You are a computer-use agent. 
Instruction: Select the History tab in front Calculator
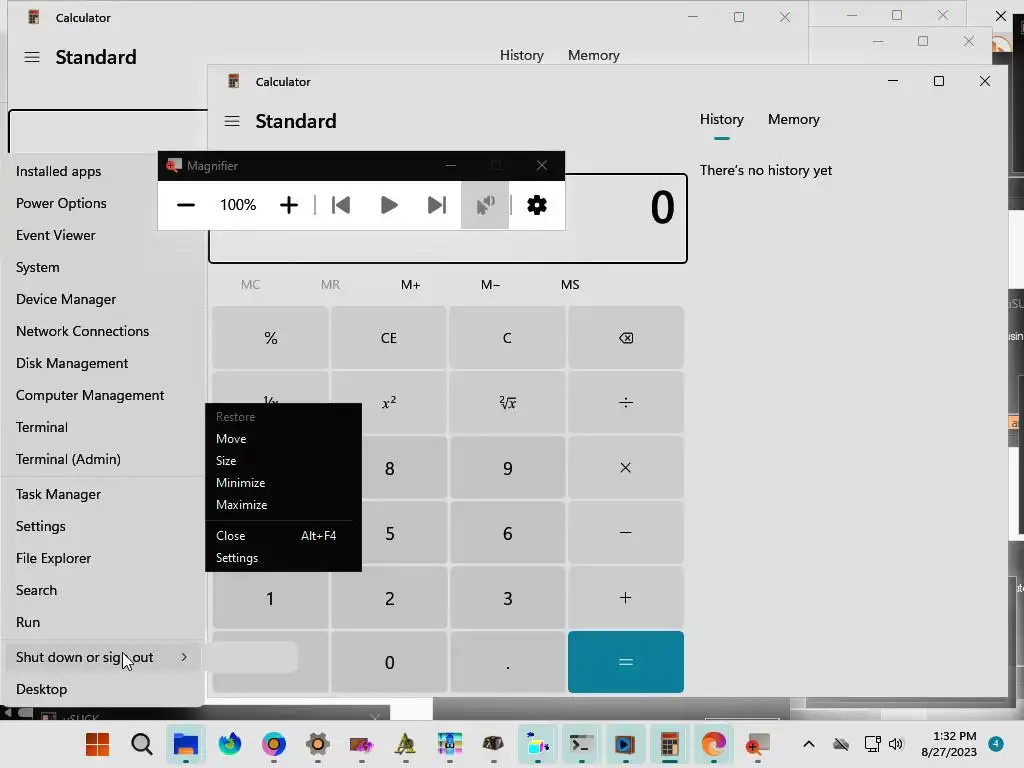pyautogui.click(x=722, y=120)
